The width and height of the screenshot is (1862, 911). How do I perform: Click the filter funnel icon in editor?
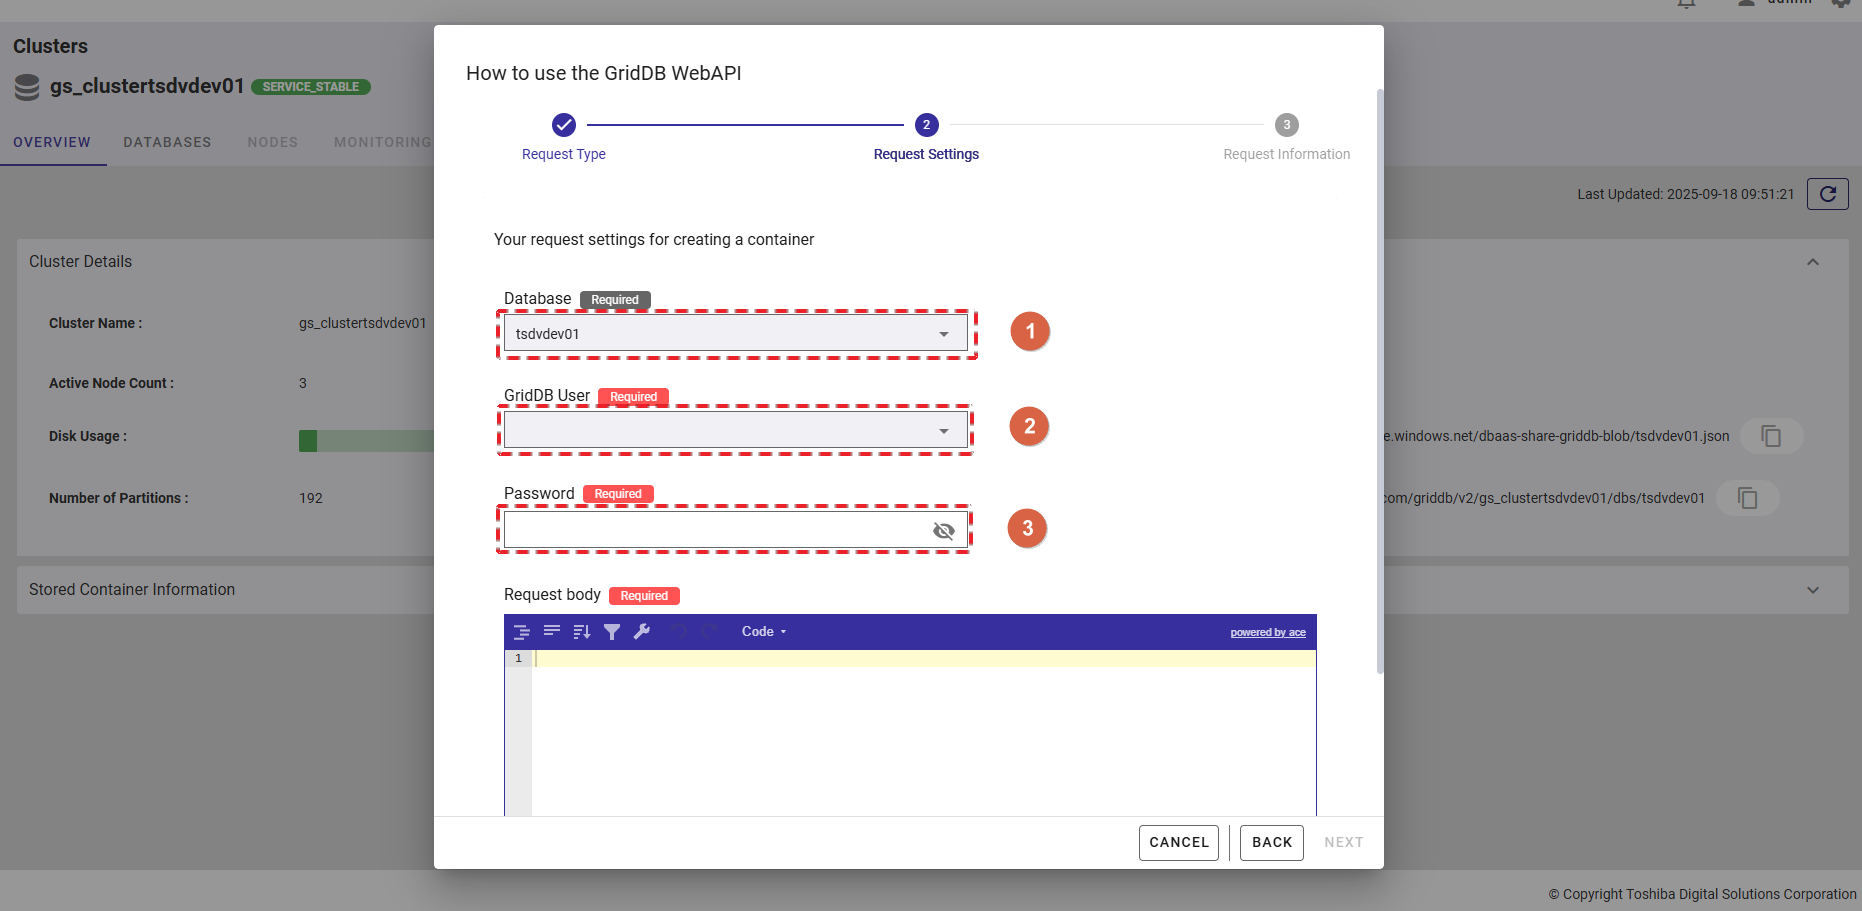tap(612, 632)
